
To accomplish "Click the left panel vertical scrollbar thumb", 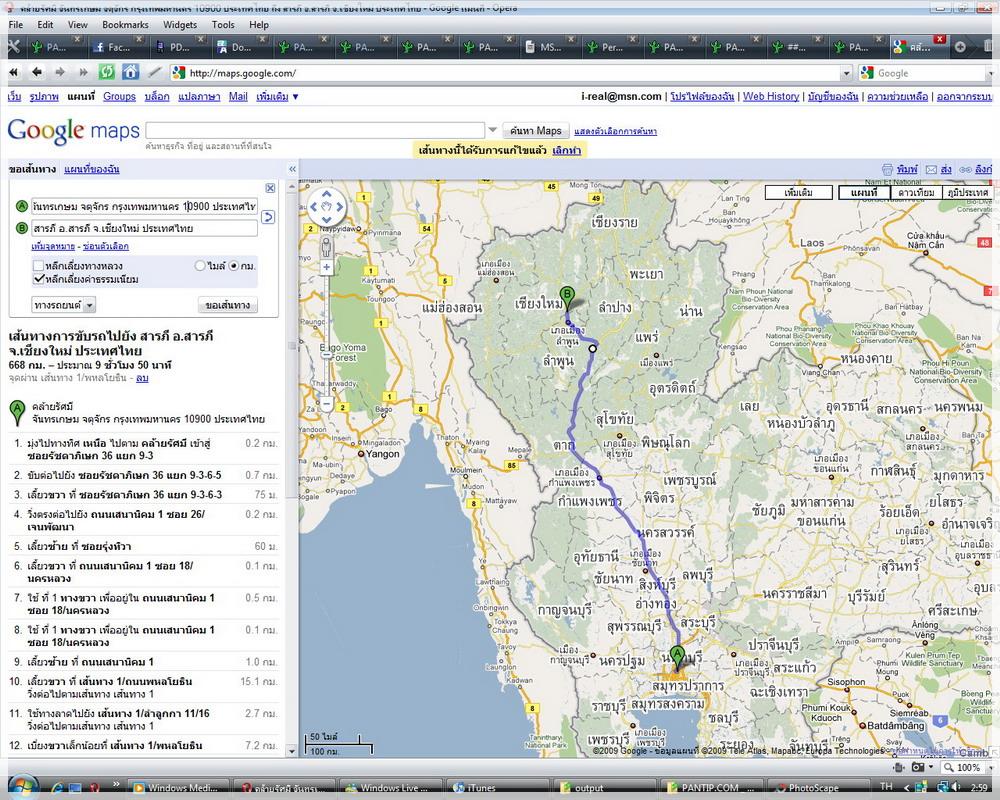I will tap(292, 344).
